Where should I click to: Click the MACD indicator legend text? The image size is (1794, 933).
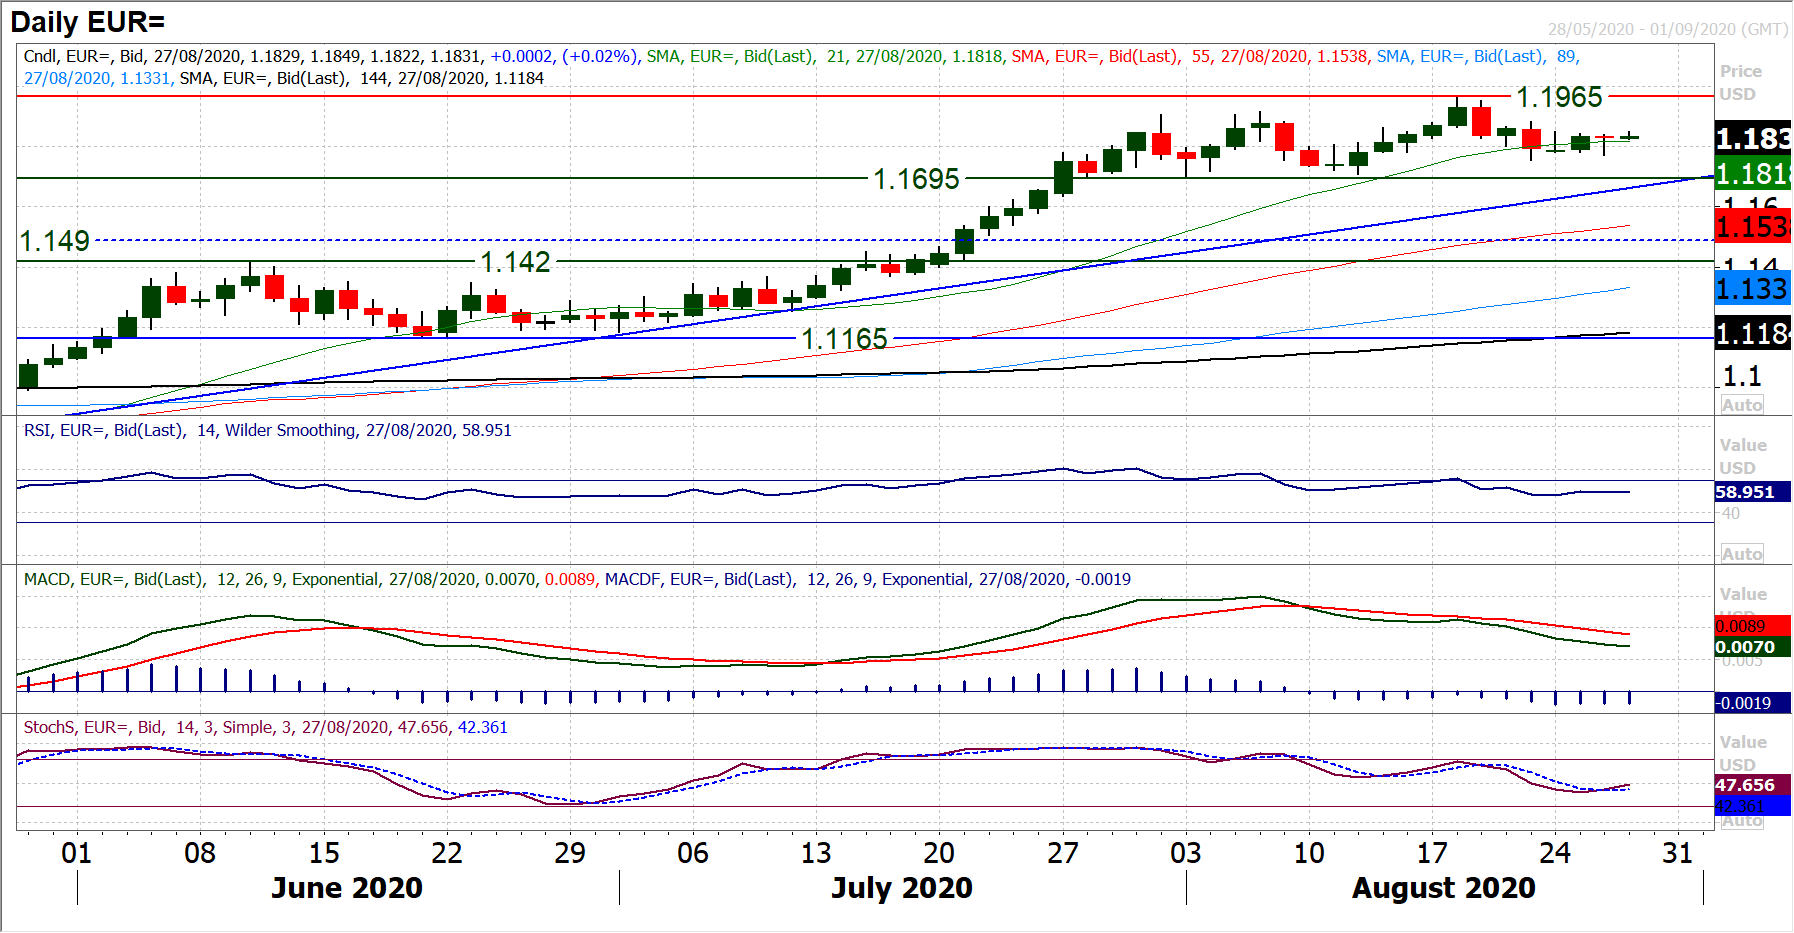pyautogui.click(x=577, y=579)
